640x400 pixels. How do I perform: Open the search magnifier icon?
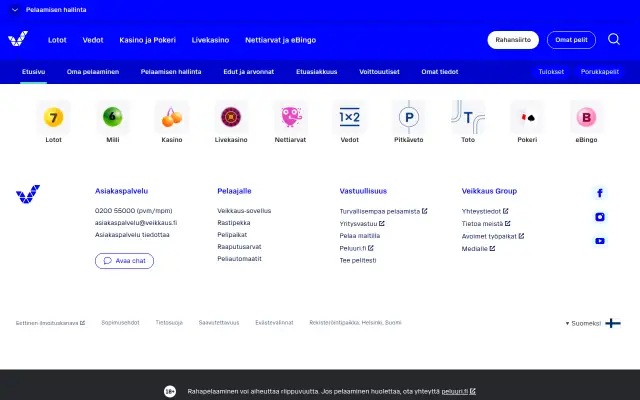tap(614, 39)
